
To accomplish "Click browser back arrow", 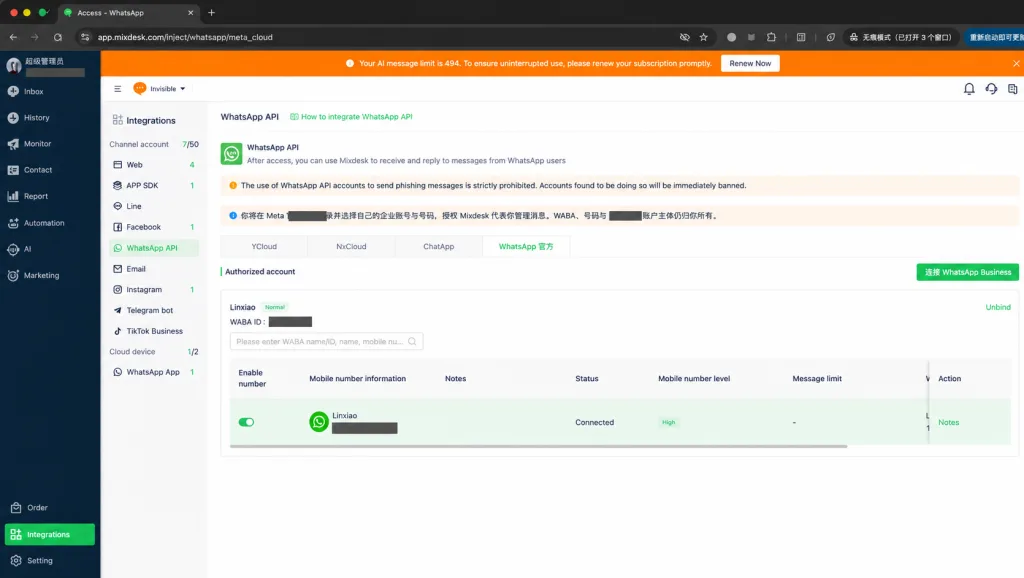I will click(x=13, y=37).
